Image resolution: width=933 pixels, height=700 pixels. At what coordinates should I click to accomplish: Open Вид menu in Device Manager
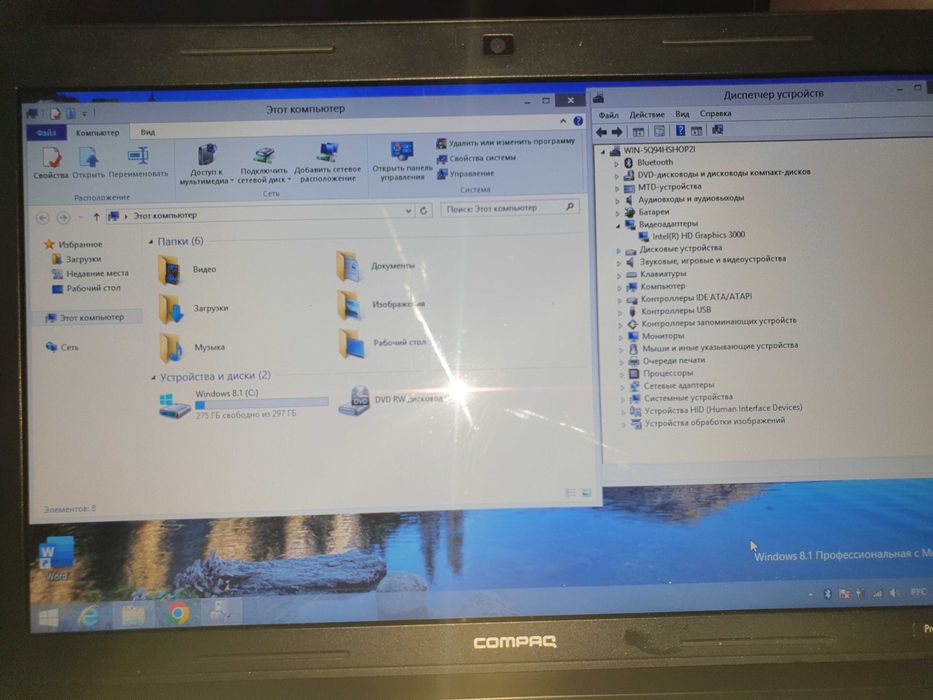pos(682,114)
